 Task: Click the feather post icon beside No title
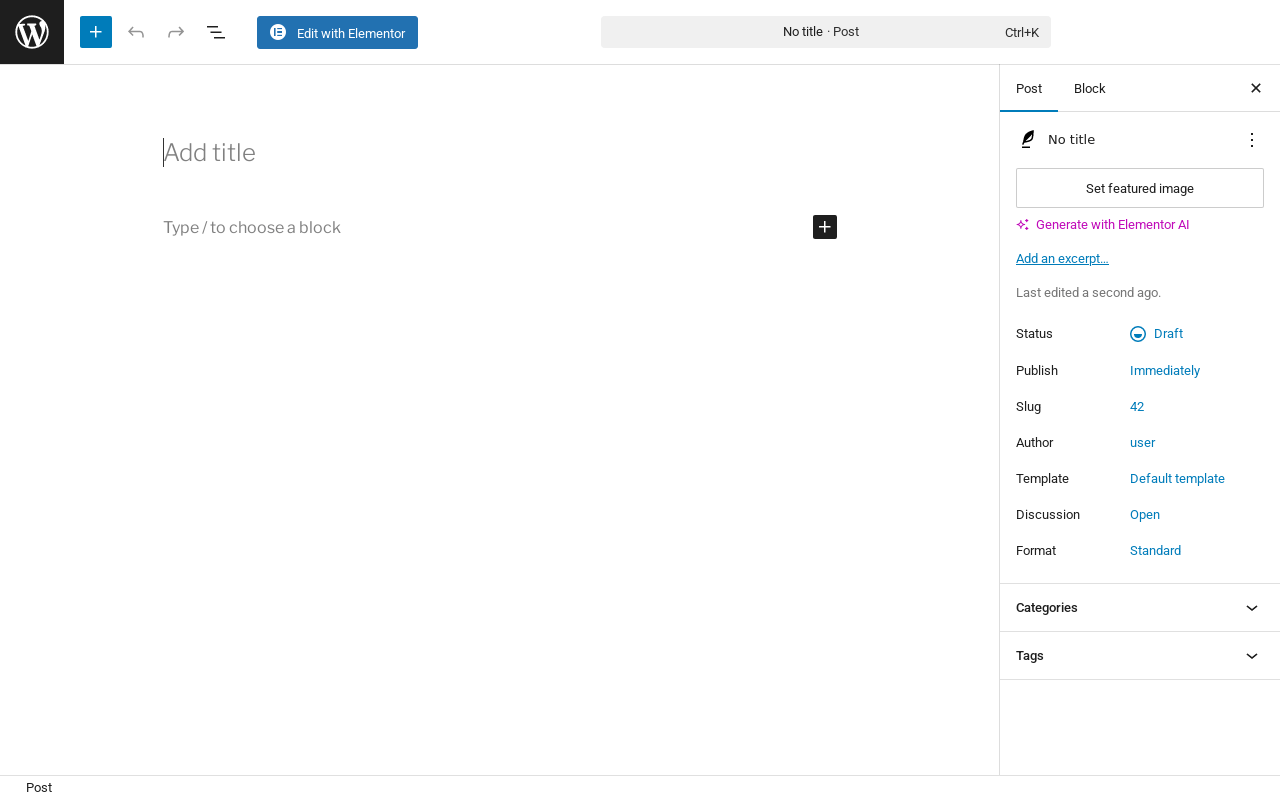1028,140
